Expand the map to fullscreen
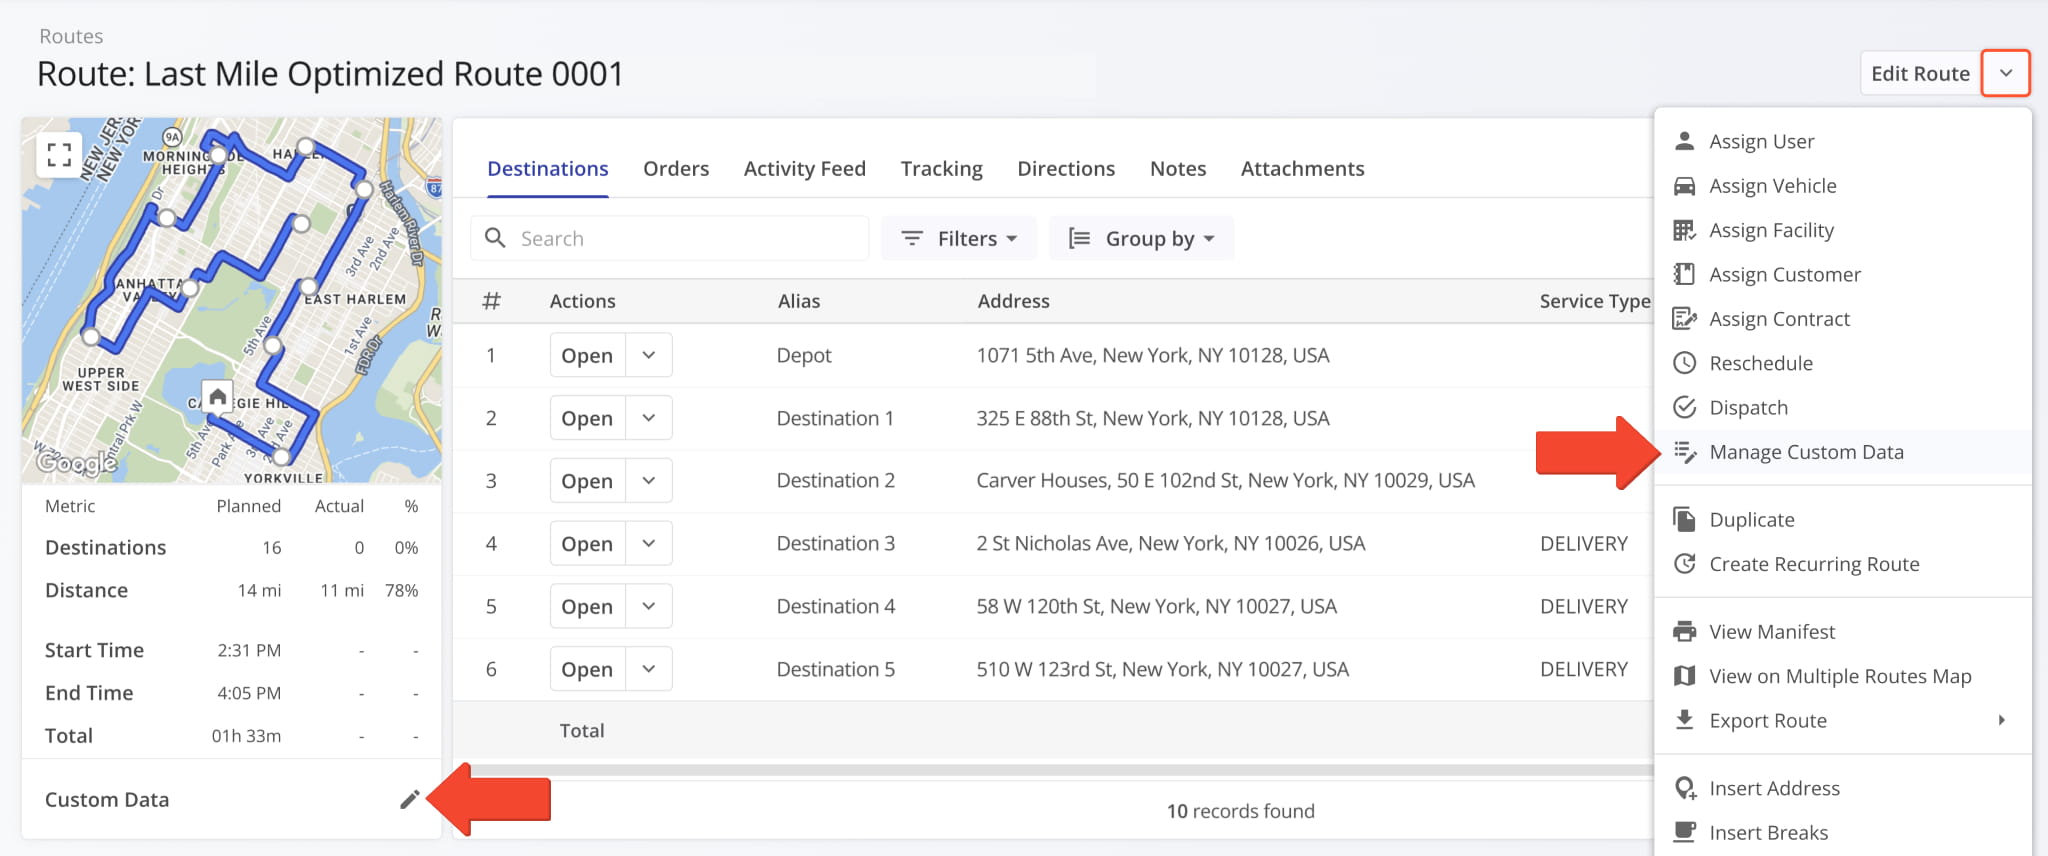The image size is (2048, 856). tap(59, 155)
